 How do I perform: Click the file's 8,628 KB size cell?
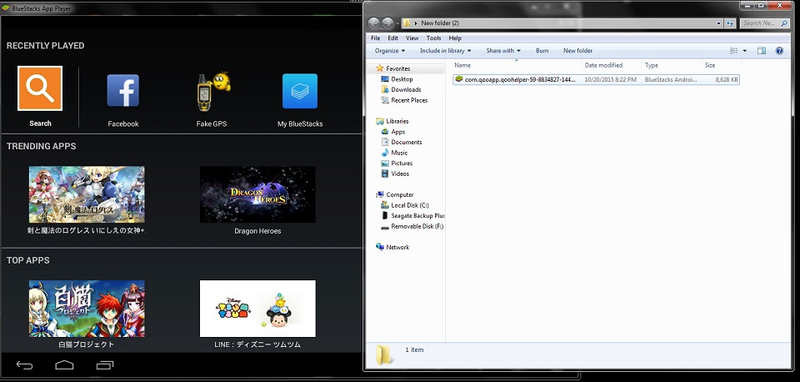[727, 80]
